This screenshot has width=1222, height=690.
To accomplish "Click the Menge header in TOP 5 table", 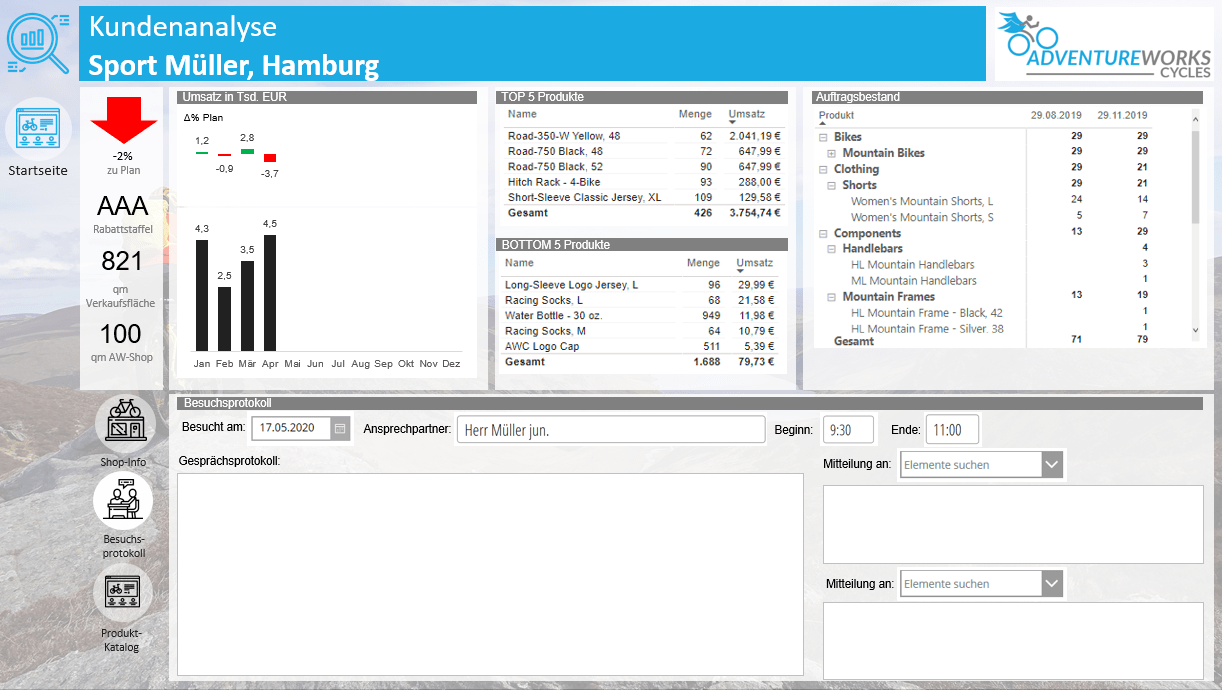I will click(695, 114).
